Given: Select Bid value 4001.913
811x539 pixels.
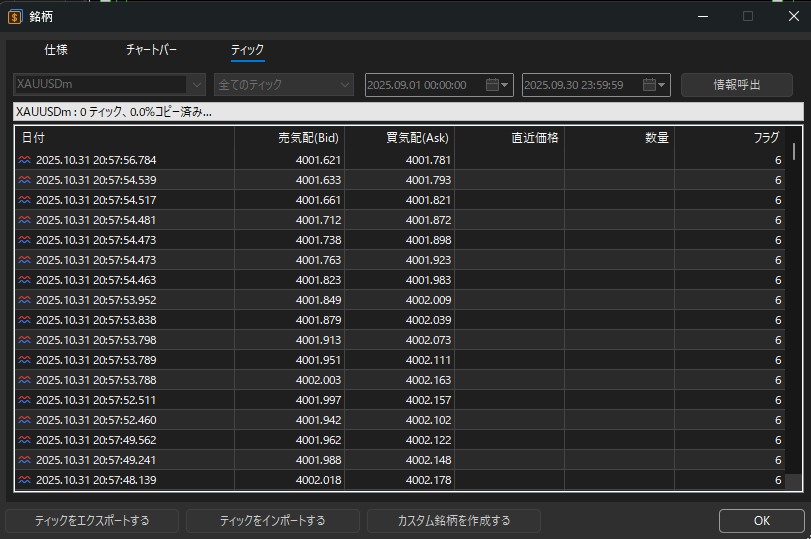Looking at the screenshot, I should point(318,340).
